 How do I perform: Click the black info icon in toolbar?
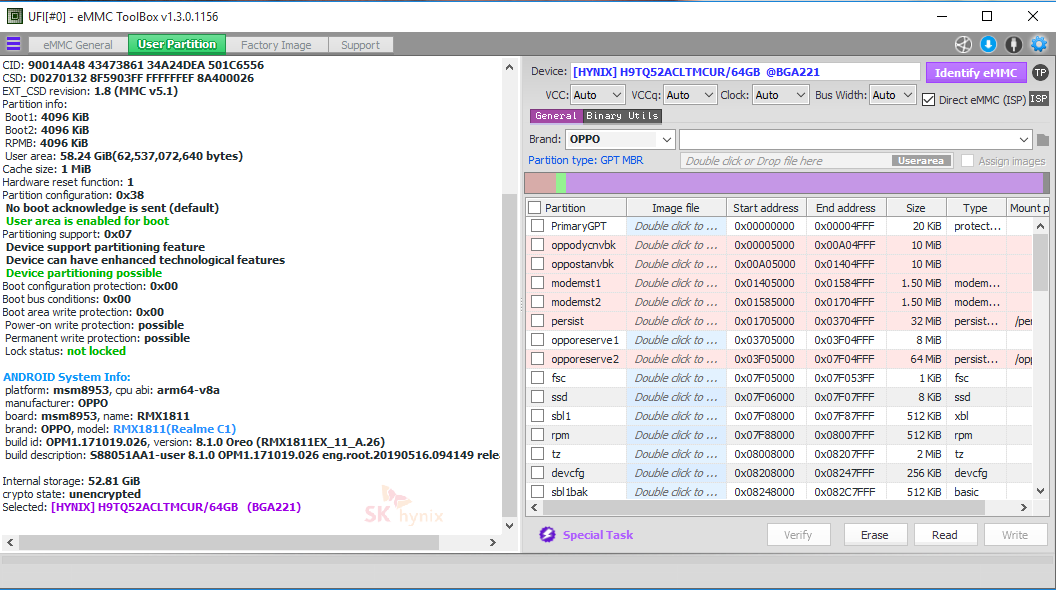click(1013, 44)
